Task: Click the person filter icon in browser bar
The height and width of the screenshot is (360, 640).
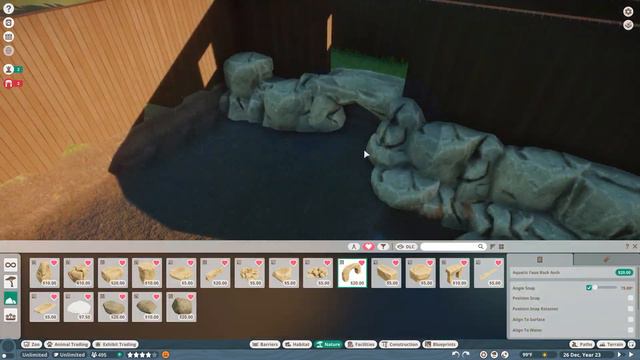Action: point(353,247)
